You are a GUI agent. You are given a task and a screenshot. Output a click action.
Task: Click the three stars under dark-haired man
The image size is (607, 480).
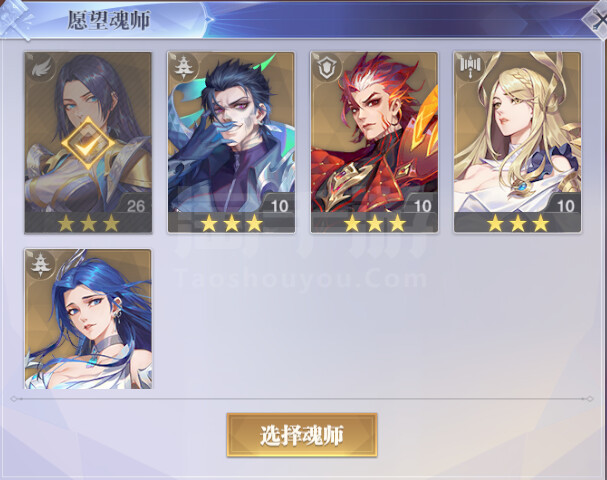(231, 223)
